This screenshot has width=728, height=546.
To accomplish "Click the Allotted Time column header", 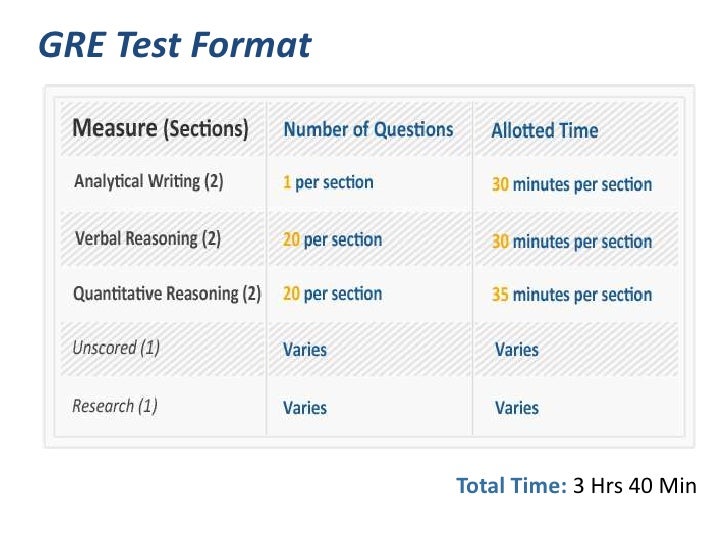I will [x=545, y=130].
